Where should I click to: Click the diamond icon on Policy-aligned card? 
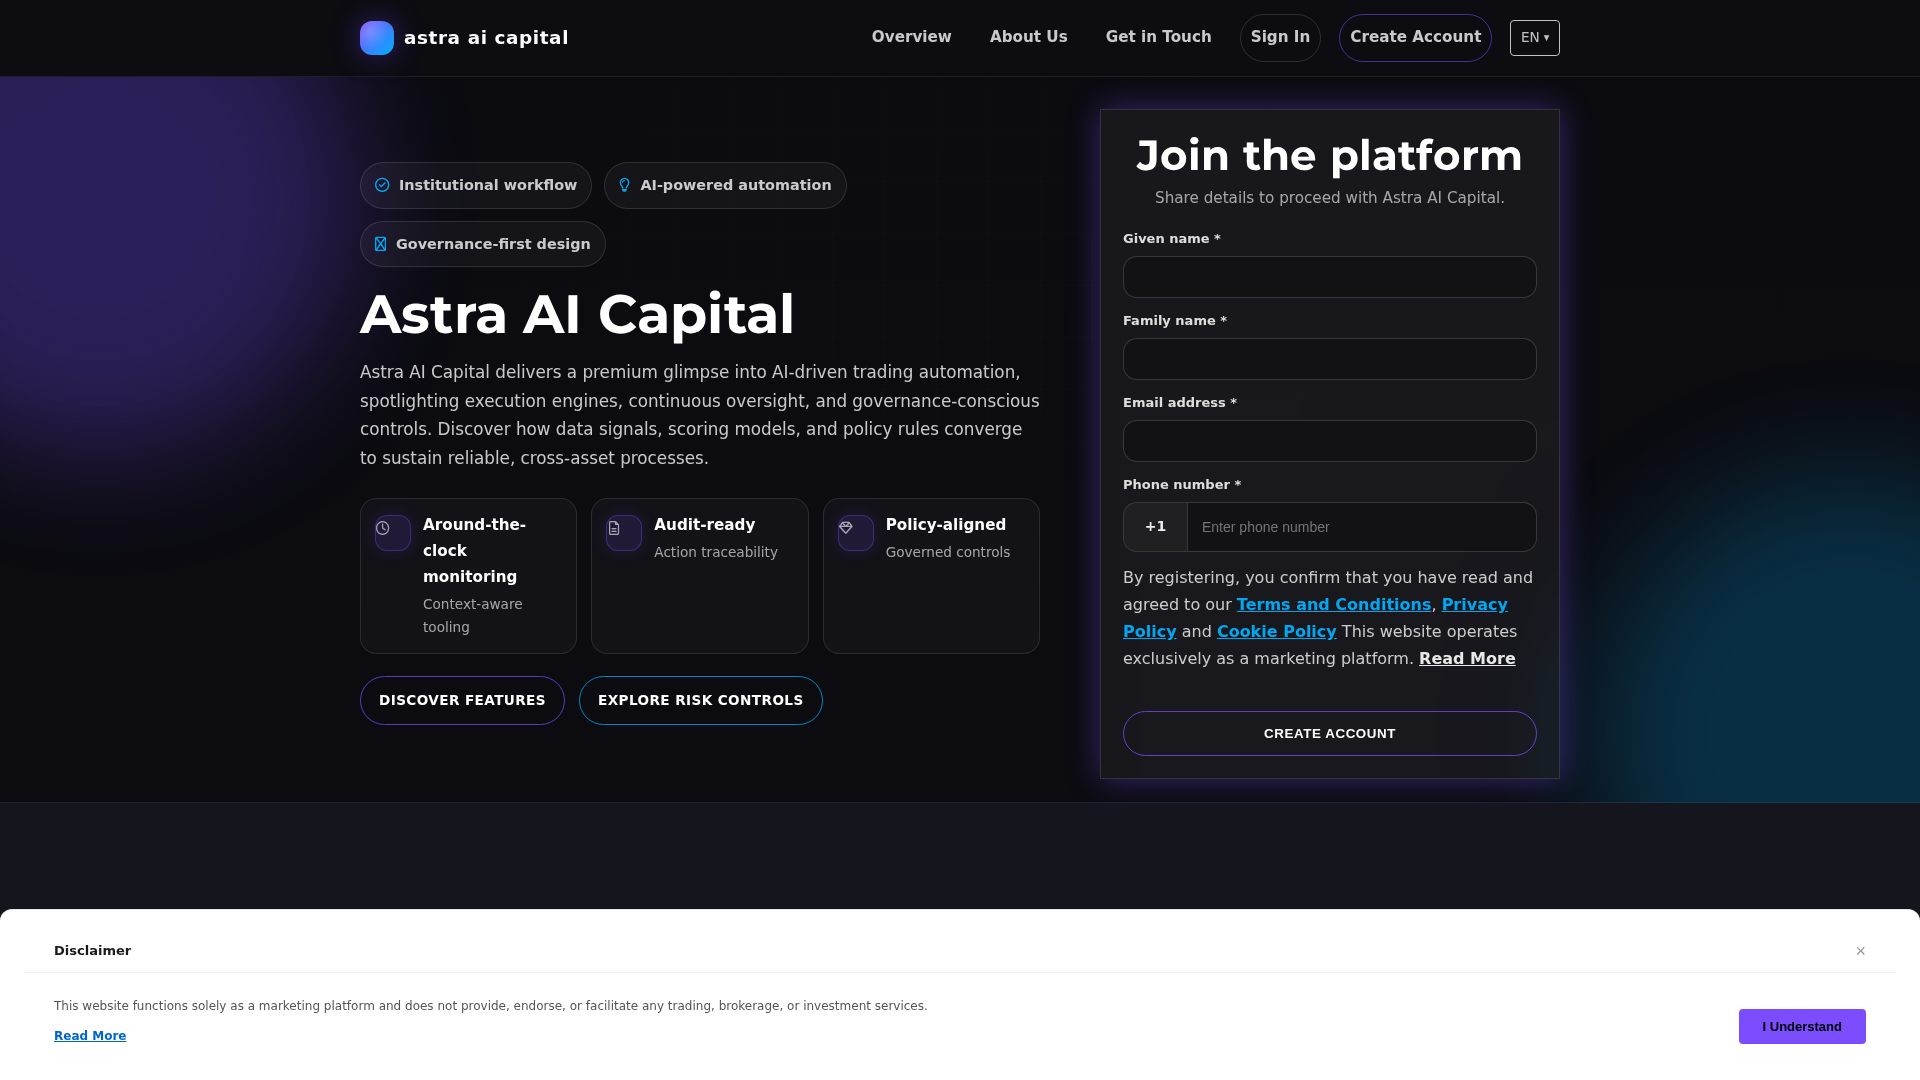846,528
